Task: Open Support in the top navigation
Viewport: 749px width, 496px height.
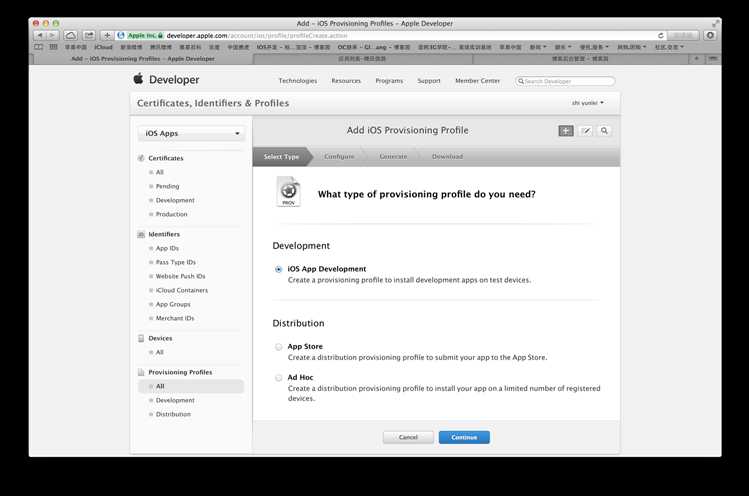Action: coord(428,81)
